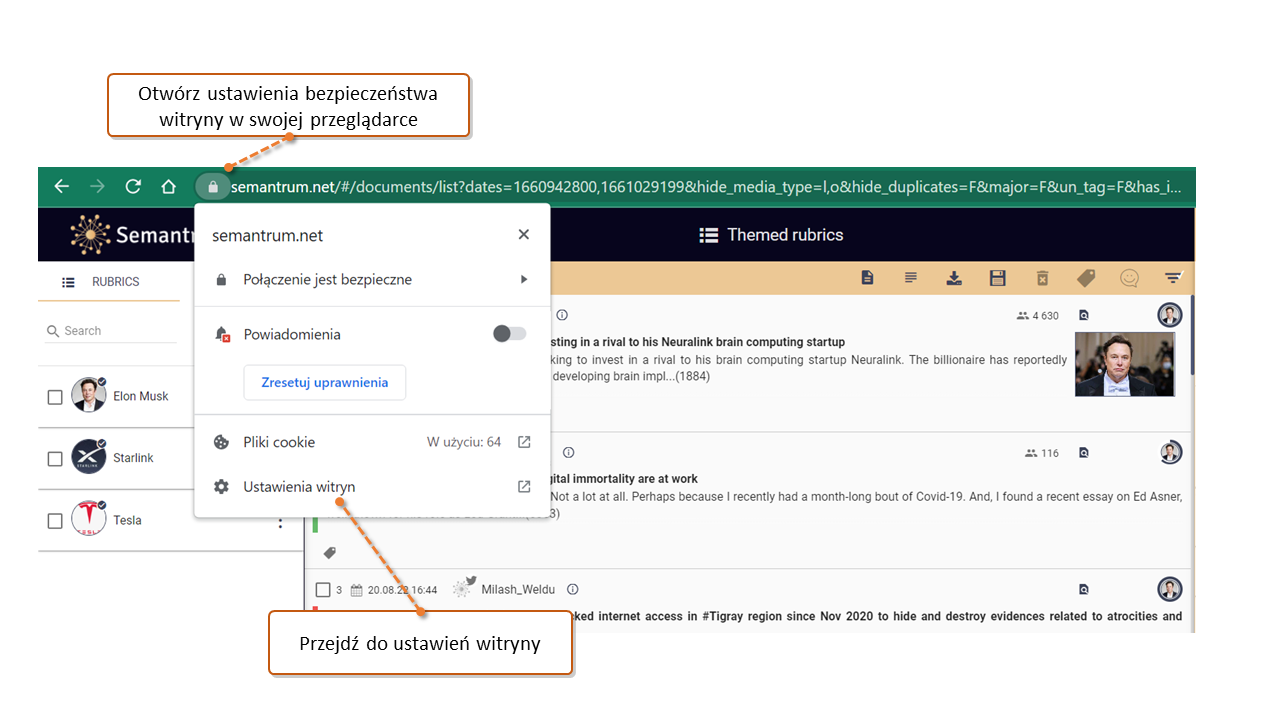
Task: Click document search icon beside 4 630
Action: [x=1084, y=315]
